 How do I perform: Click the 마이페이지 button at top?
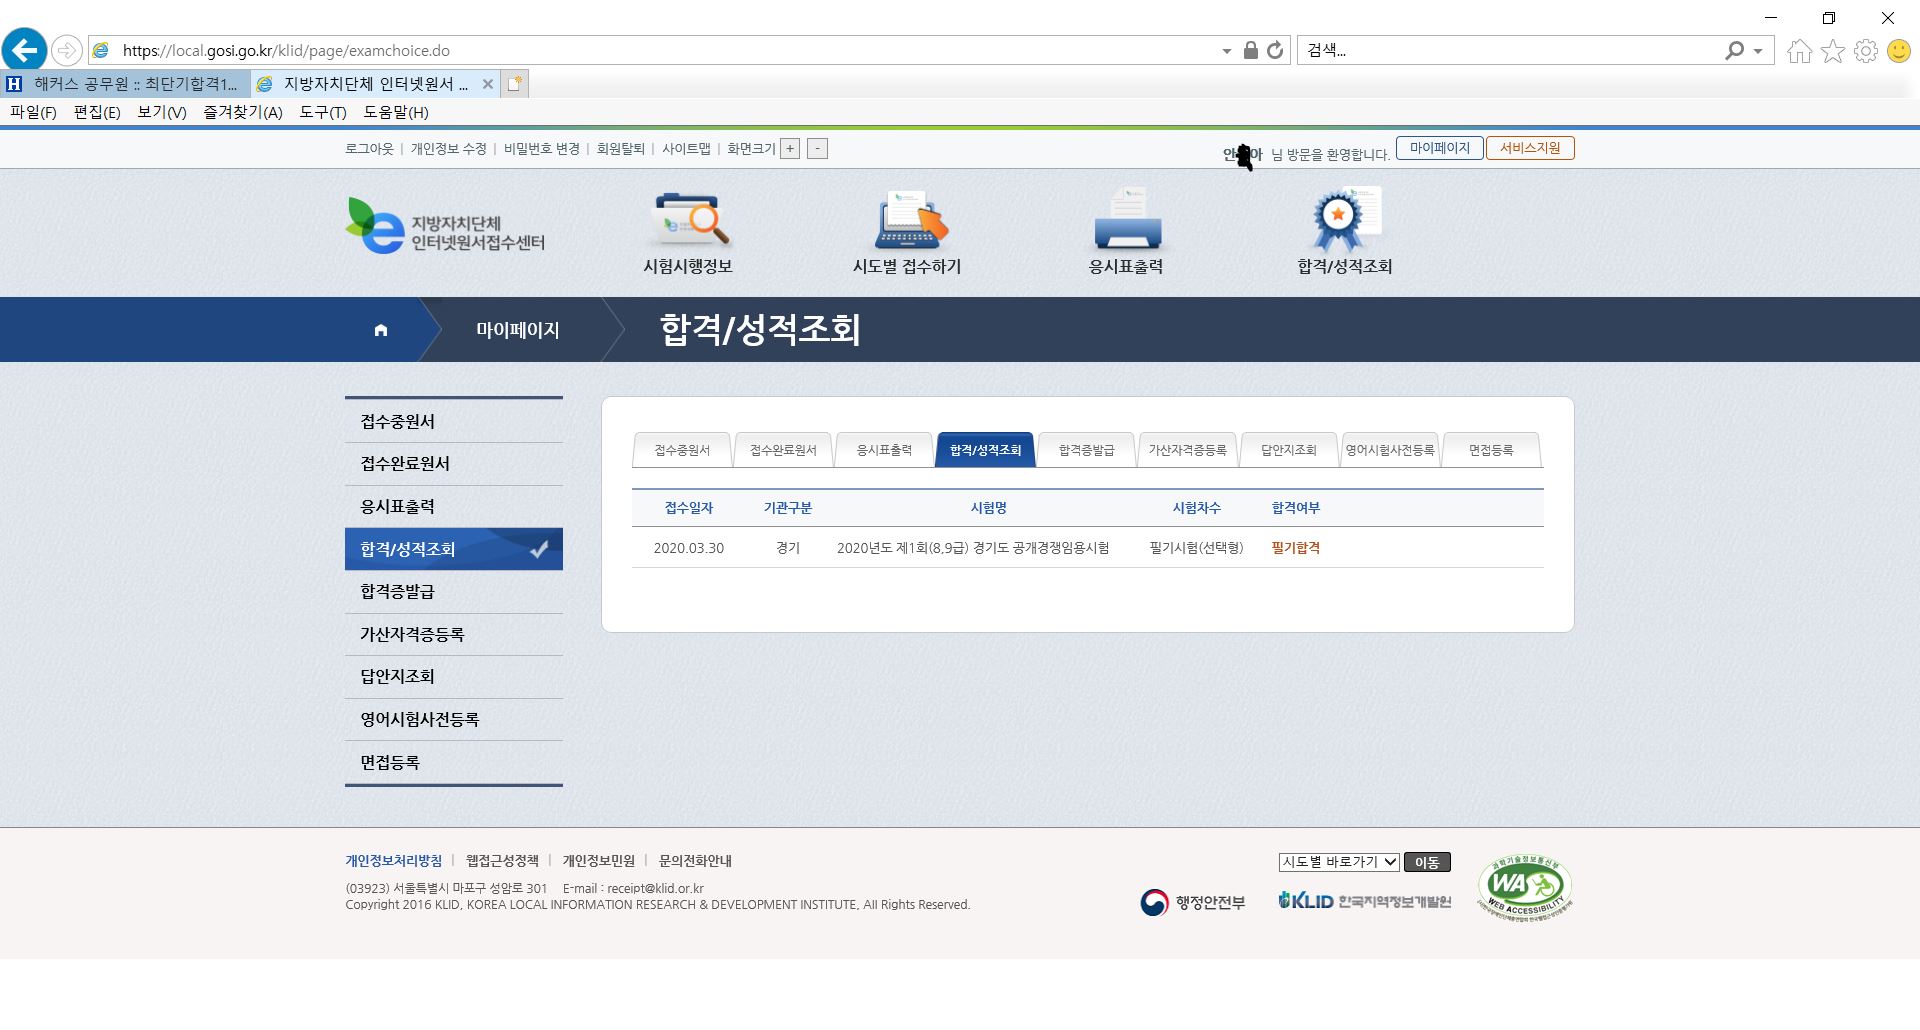1439,148
